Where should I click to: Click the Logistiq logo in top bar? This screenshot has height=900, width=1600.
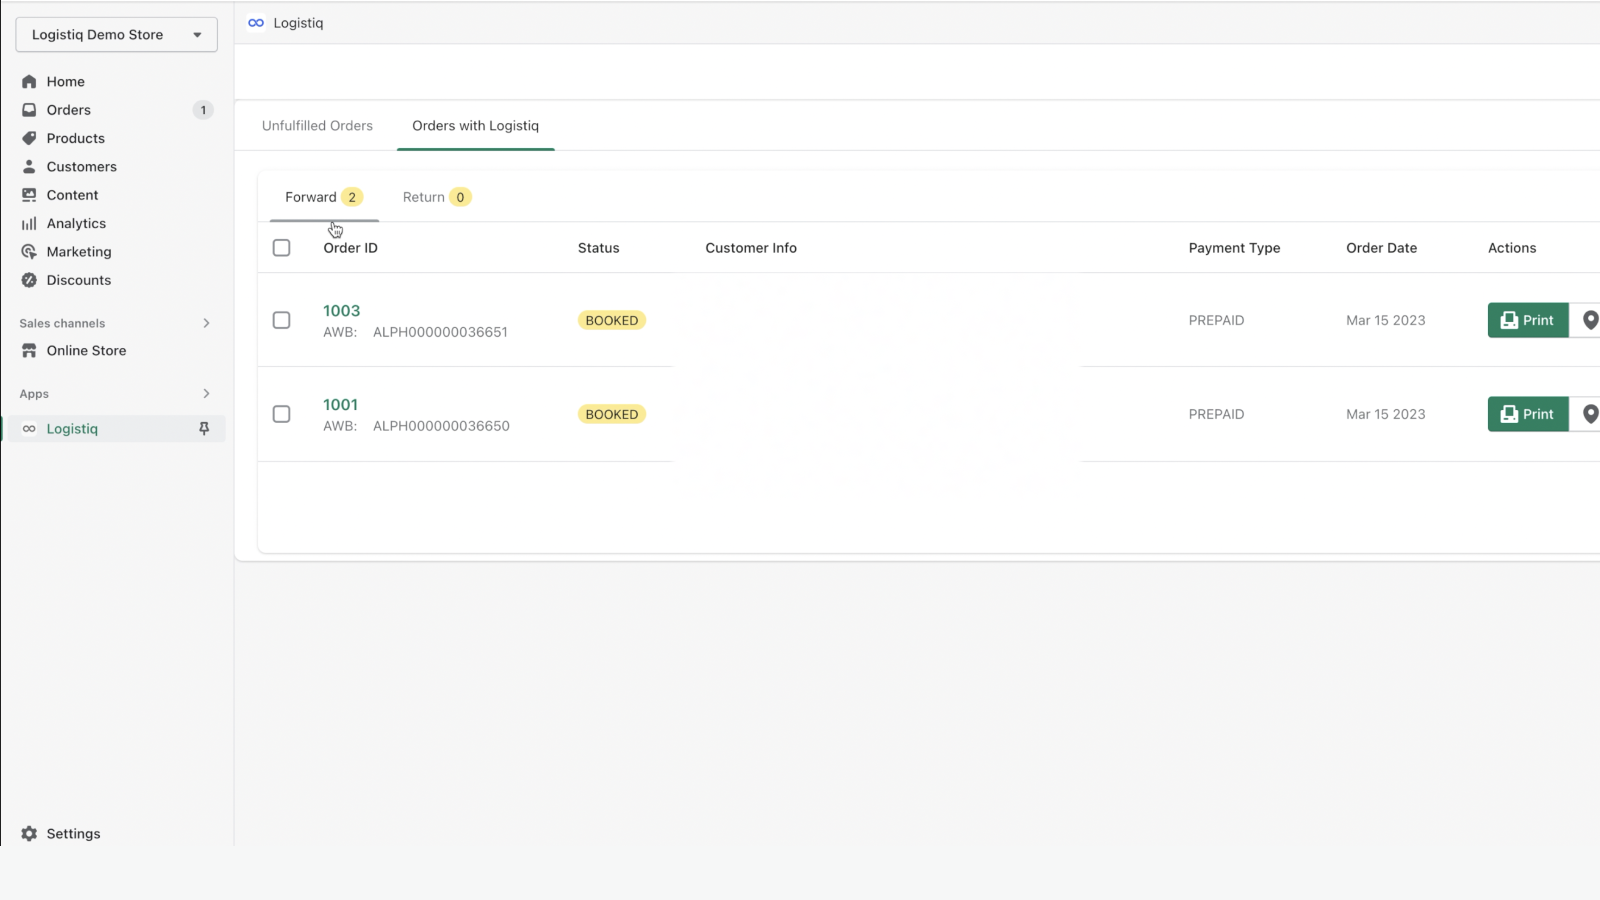tap(256, 23)
